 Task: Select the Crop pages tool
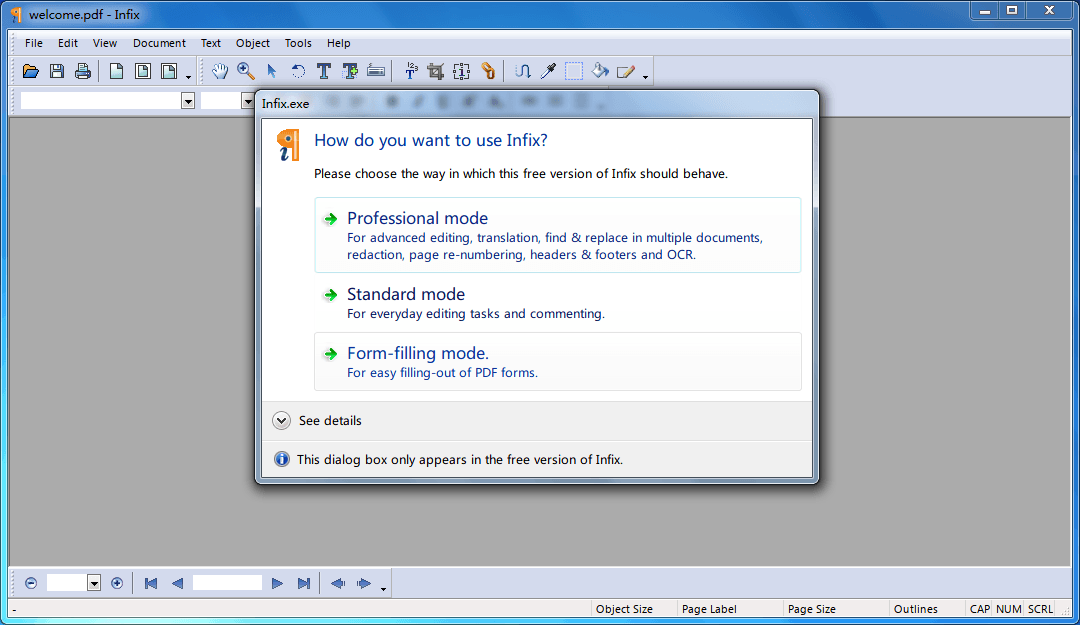click(436, 71)
